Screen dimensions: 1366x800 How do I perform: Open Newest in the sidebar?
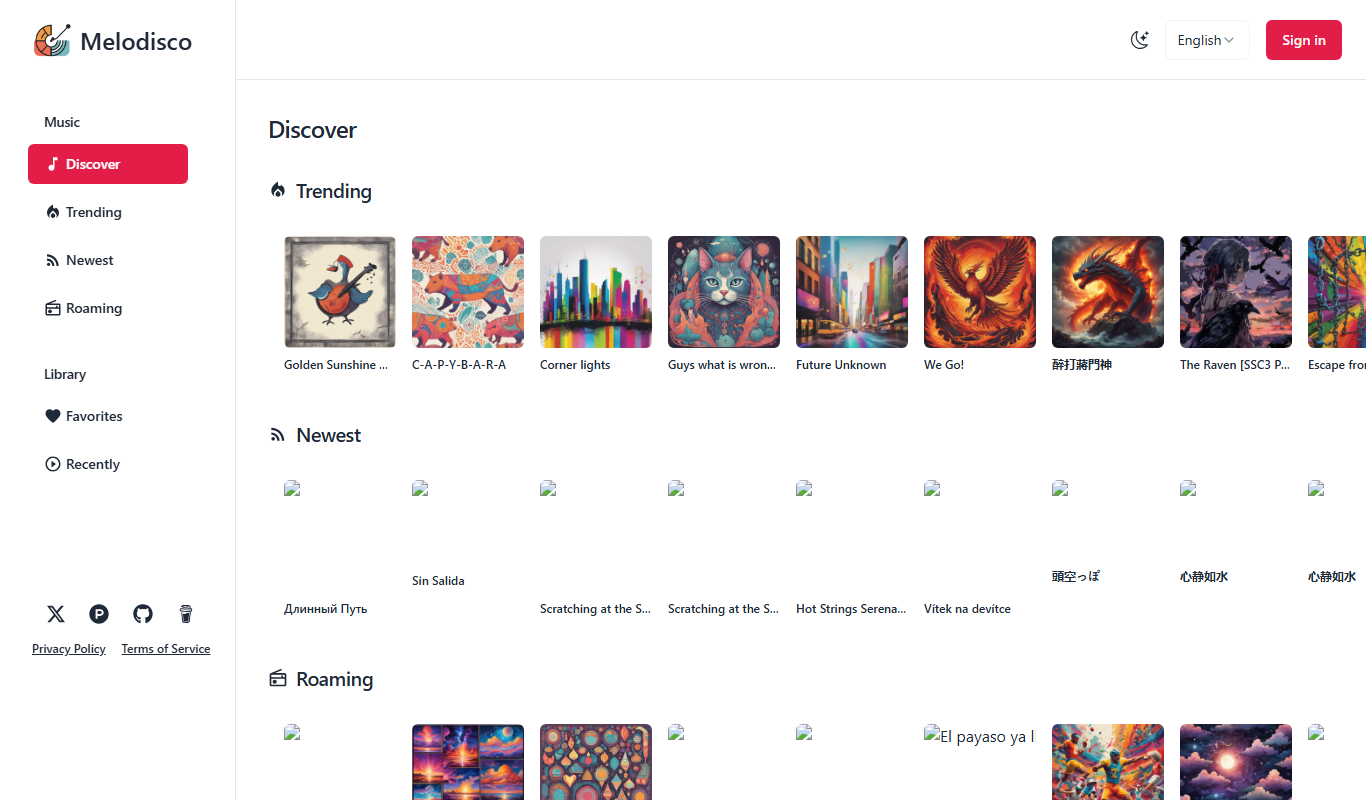coord(108,260)
